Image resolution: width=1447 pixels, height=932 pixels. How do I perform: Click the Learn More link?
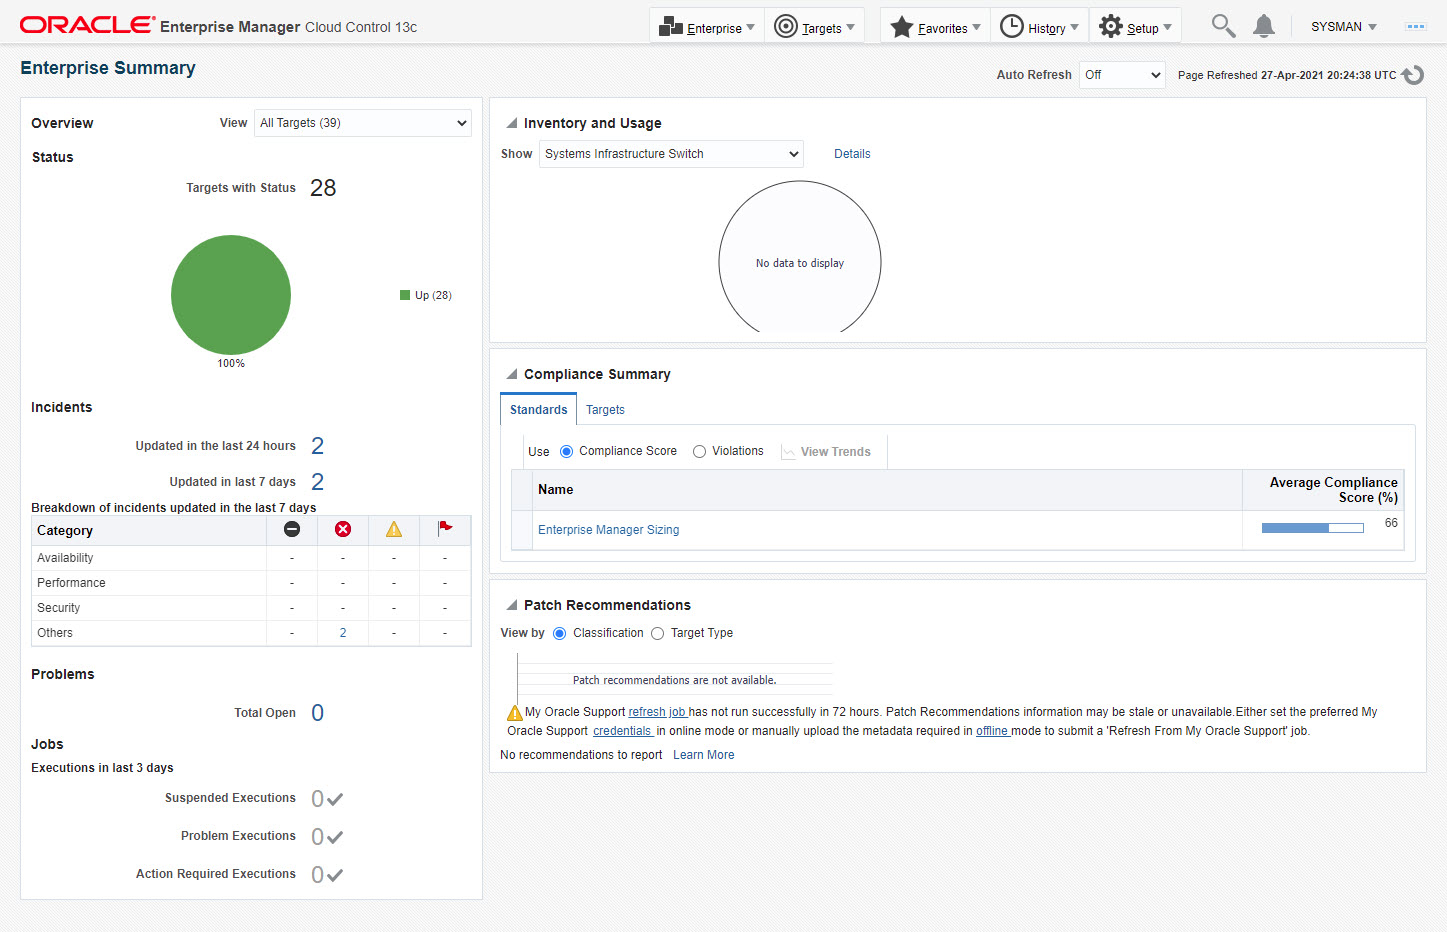click(703, 755)
